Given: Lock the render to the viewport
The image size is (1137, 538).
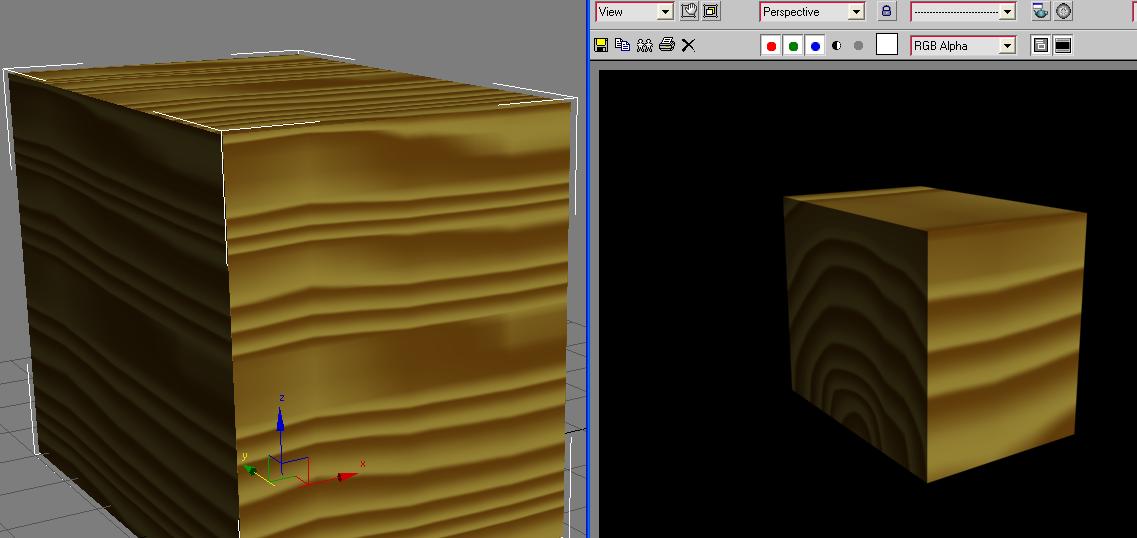Looking at the screenshot, I should click(887, 11).
